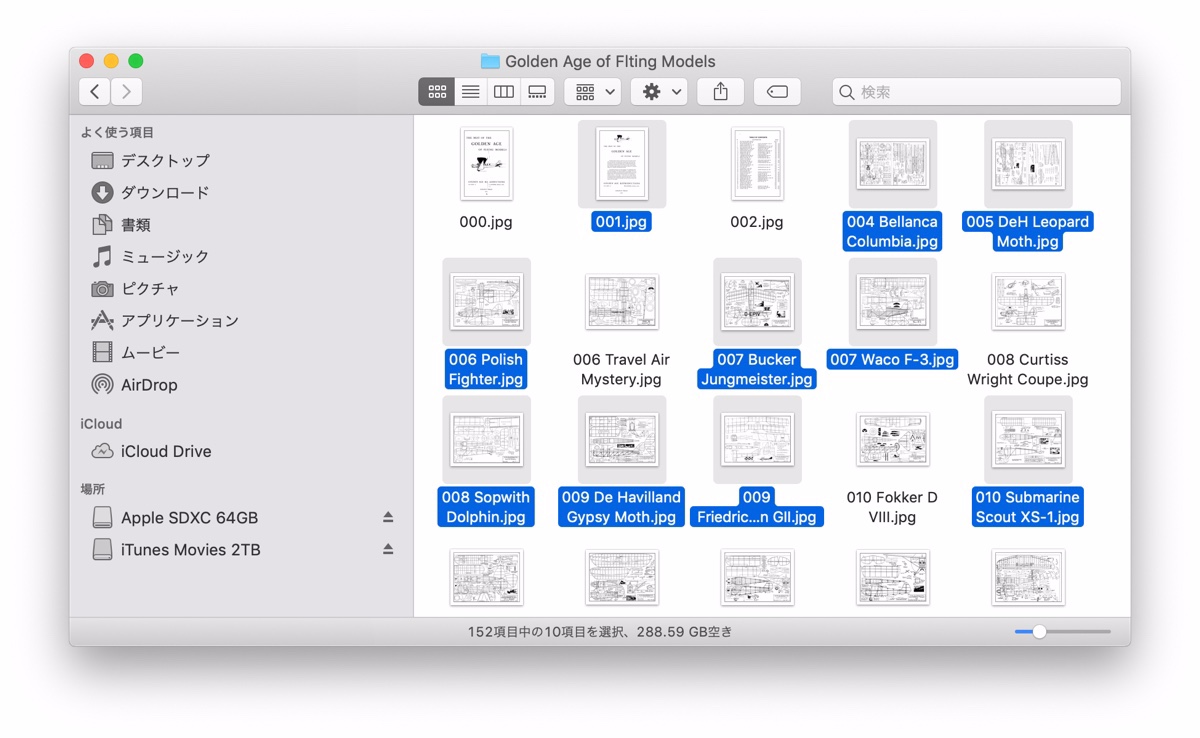Viewport: 1200px width, 738px height.
Task: Eject the Apple SDXC 64GB volume
Action: click(388, 518)
